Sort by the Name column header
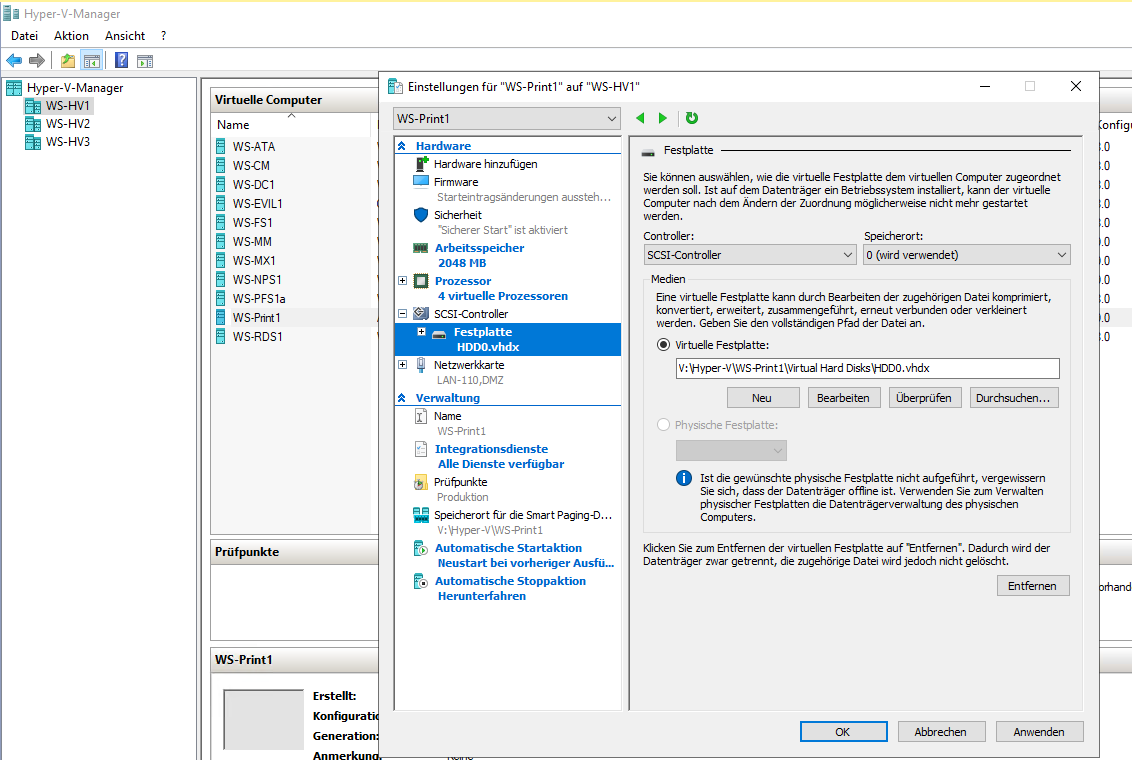Image resolution: width=1132 pixels, height=760 pixels. (290, 125)
